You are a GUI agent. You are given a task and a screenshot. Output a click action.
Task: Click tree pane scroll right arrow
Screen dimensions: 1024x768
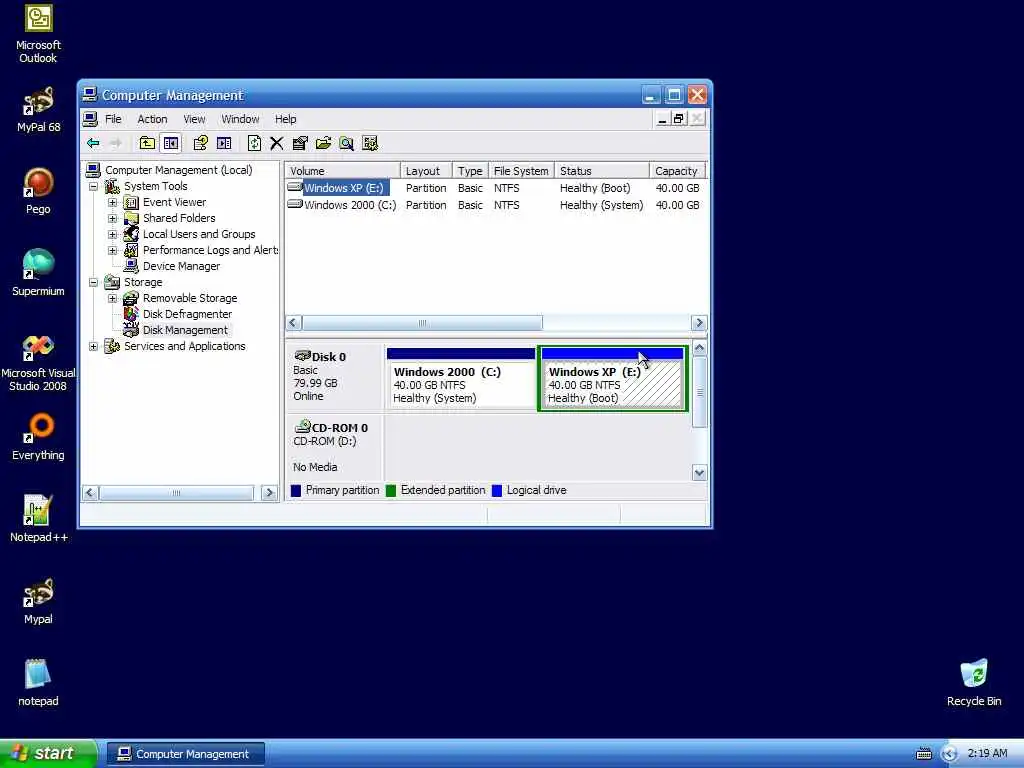pos(269,493)
